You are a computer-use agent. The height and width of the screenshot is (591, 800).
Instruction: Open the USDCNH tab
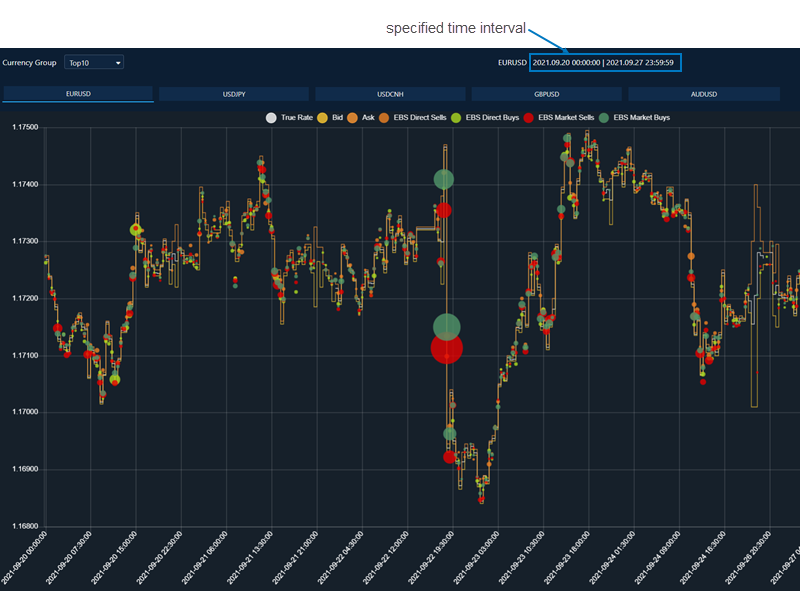coord(390,94)
